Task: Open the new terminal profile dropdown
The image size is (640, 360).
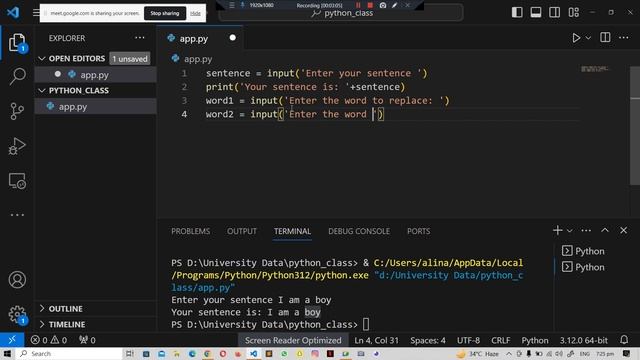Action: [x=570, y=231]
